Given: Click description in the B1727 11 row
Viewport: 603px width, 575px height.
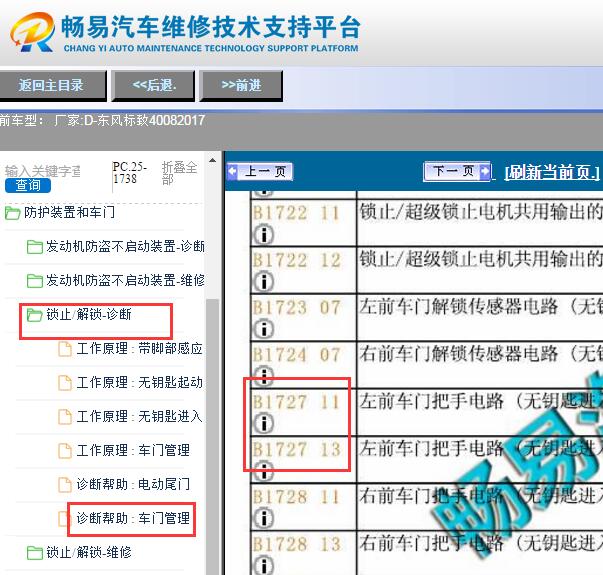Looking at the screenshot, I should coord(481,401).
